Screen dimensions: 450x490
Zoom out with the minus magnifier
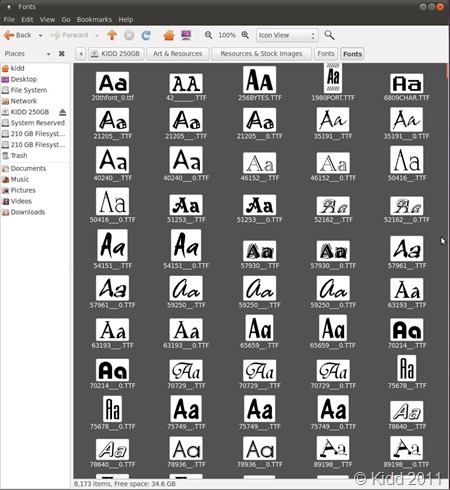[x=209, y=35]
